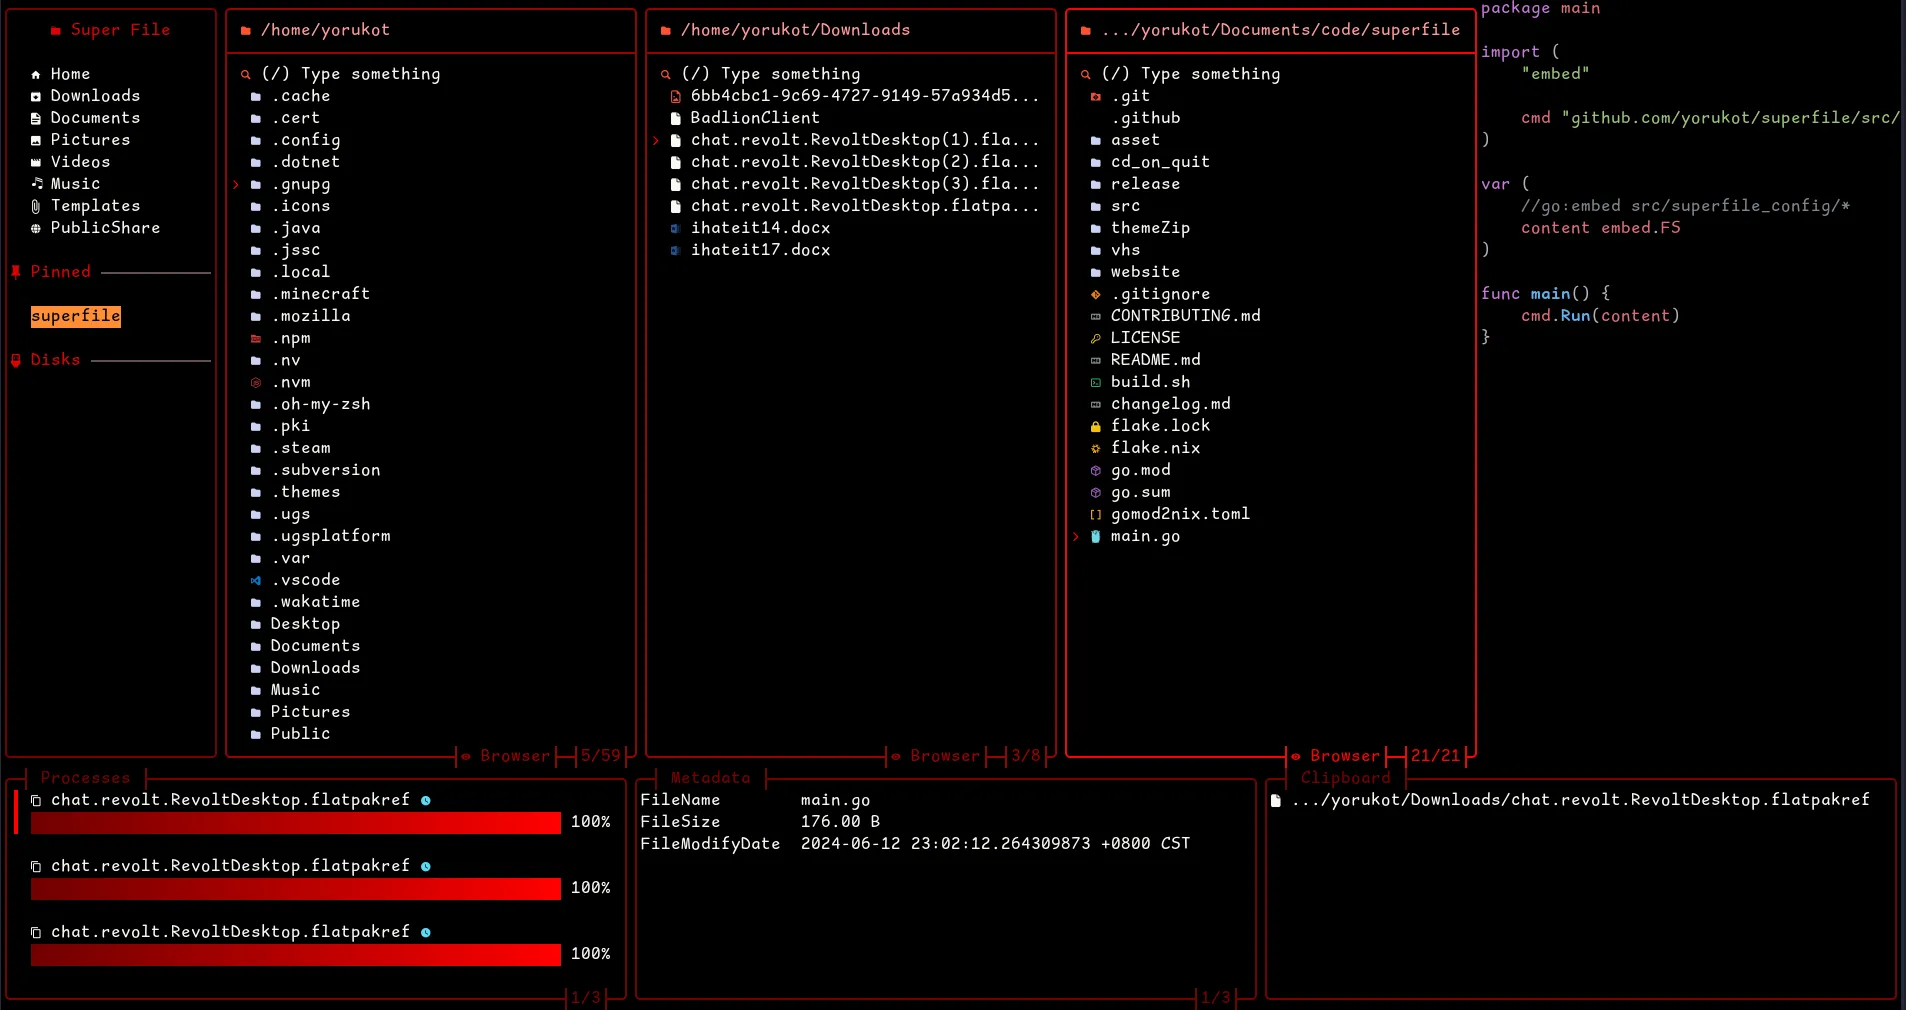This screenshot has width=1906, height=1010.
Task: Click the document icon in the Clipboard panel
Action: point(1274,800)
